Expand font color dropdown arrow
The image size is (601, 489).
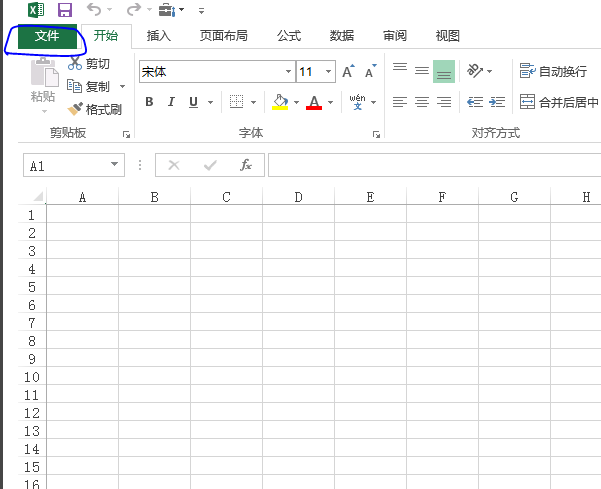point(330,102)
